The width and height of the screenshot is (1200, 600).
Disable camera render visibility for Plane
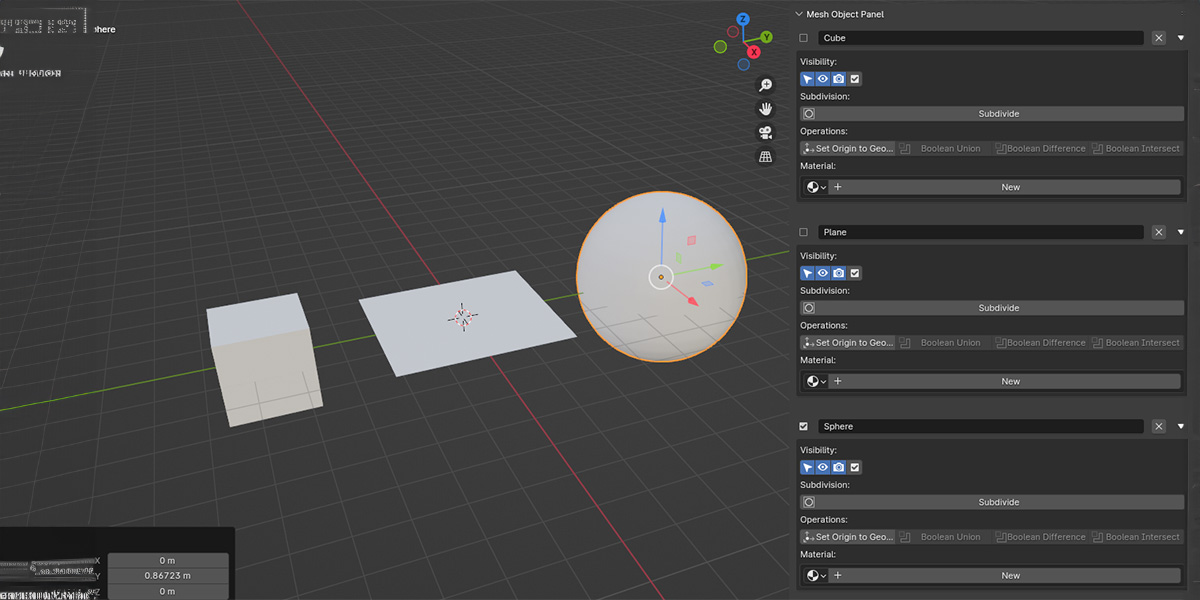click(x=838, y=272)
